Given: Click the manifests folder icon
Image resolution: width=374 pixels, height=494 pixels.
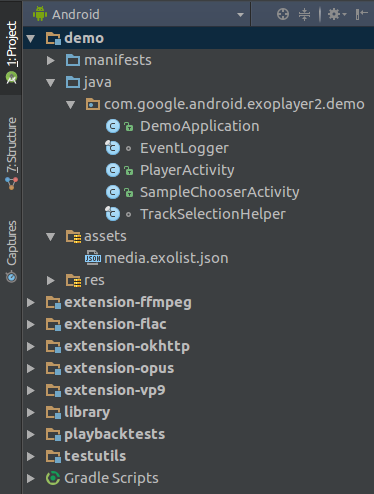Looking at the screenshot, I should pyautogui.click(x=73, y=60).
